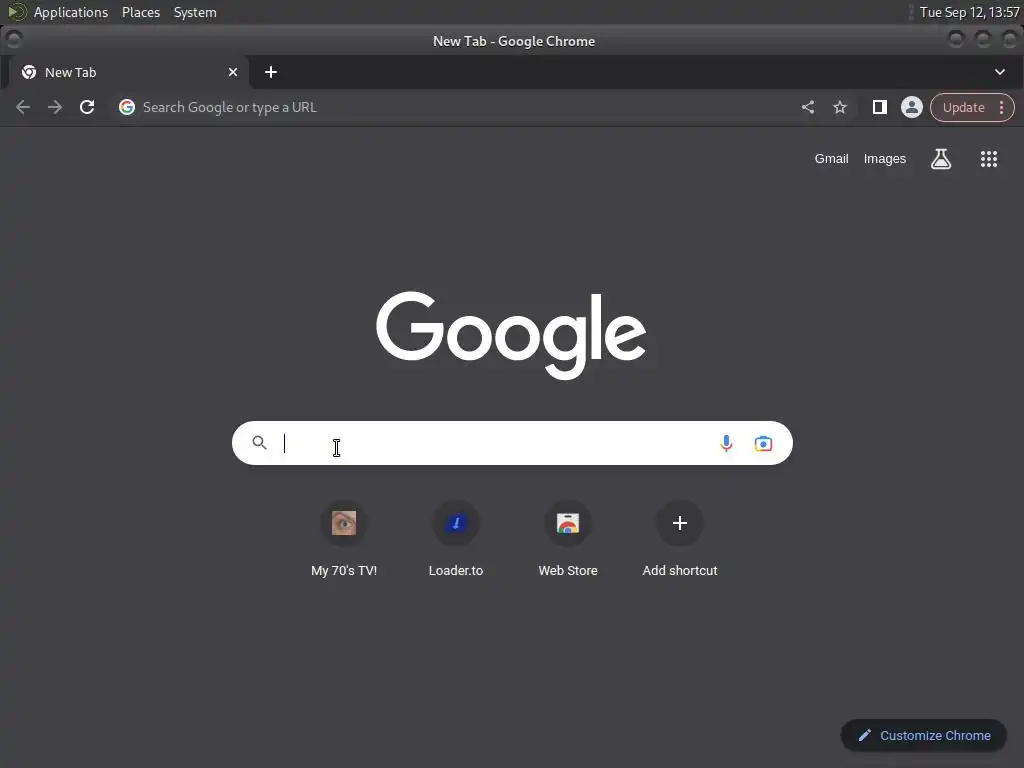Viewport: 1024px width, 768px height.
Task: Click the browser forward arrow
Action: pyautogui.click(x=55, y=107)
